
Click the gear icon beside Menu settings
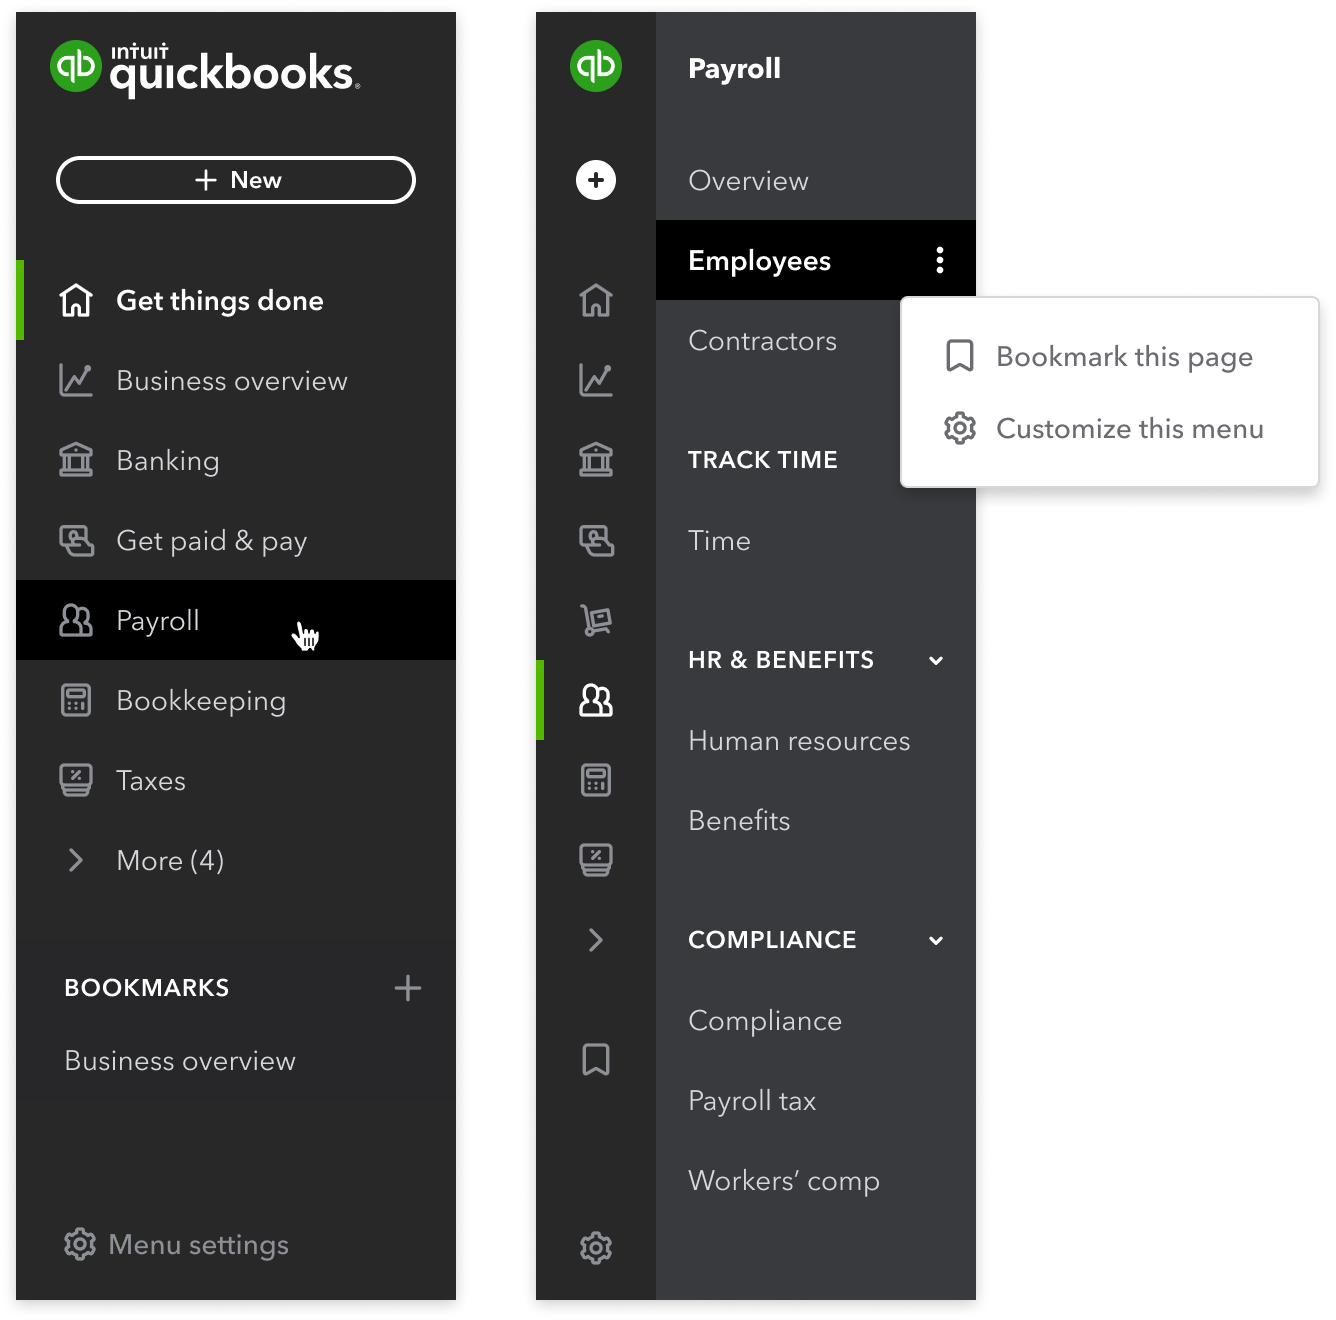point(80,1244)
